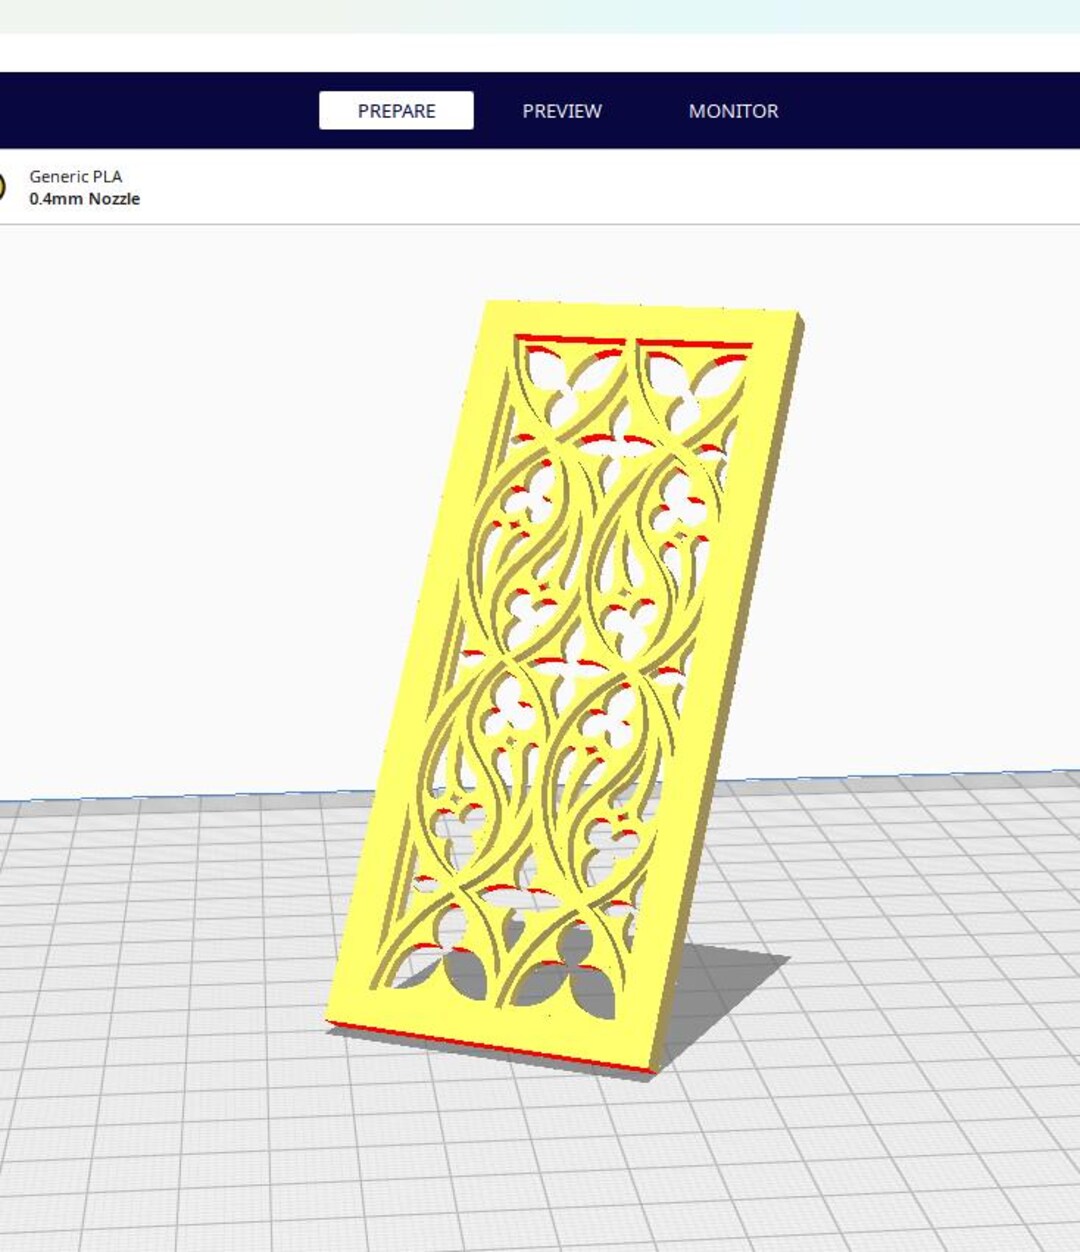Switch to the PREPARE stage tab

396,111
